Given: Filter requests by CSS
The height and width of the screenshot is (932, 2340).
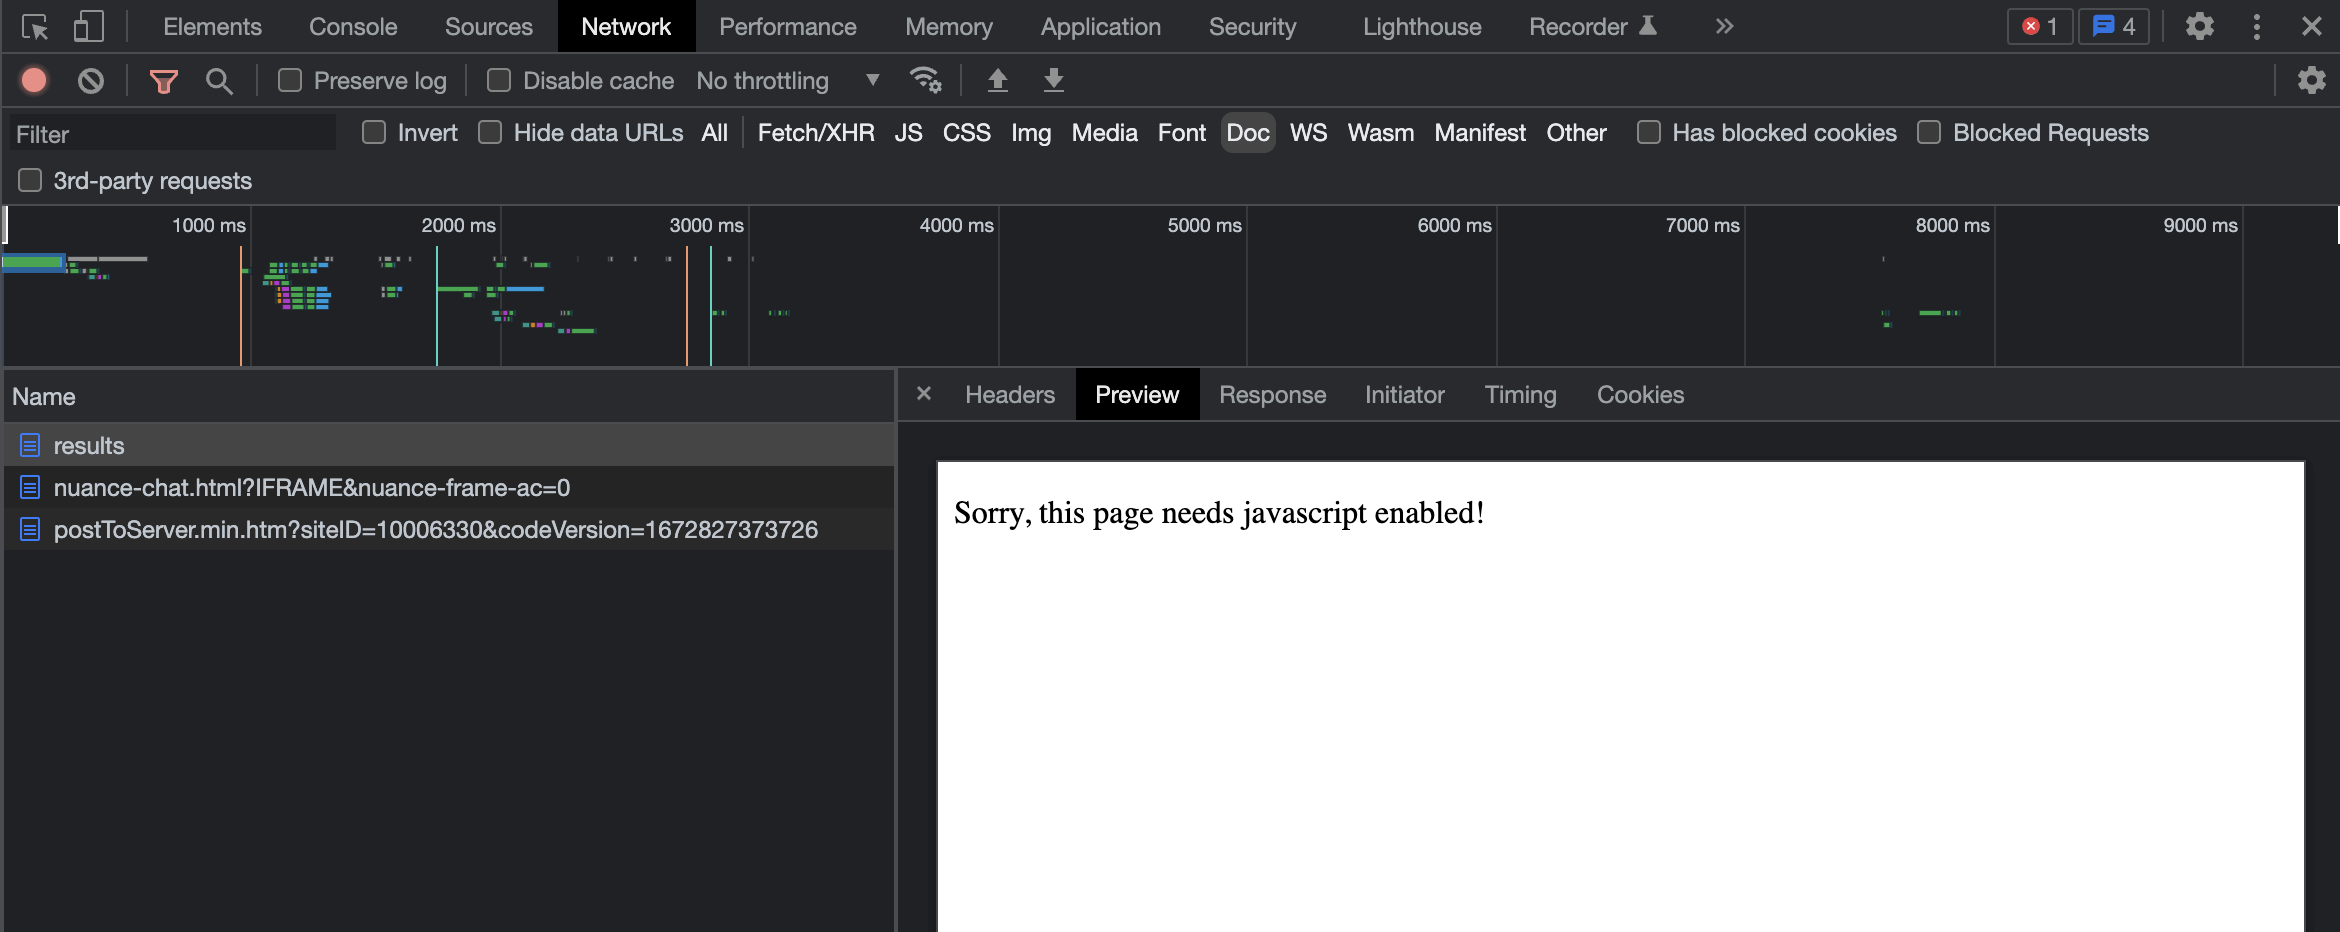Looking at the screenshot, I should tap(966, 133).
